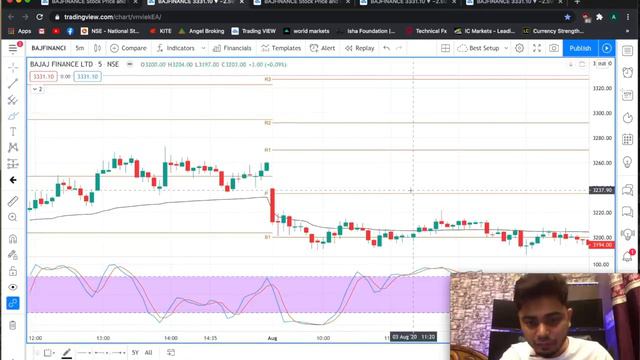Click the highlighted link drawings icon

pos(13,303)
